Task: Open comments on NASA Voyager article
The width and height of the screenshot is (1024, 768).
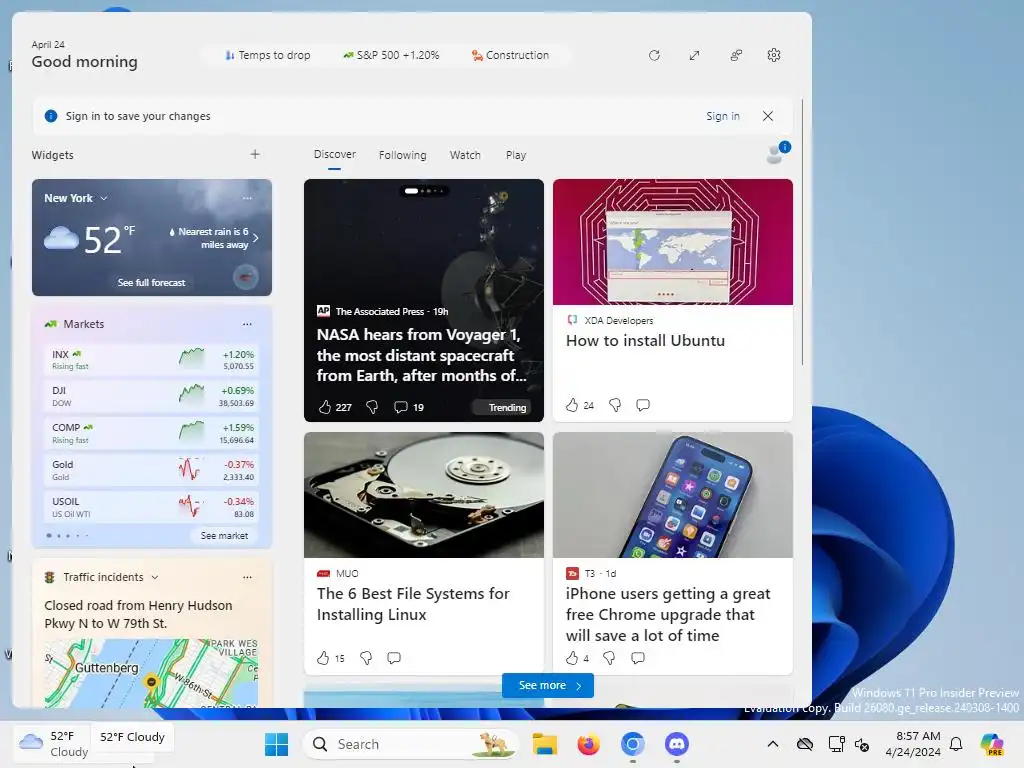Action: (400, 407)
